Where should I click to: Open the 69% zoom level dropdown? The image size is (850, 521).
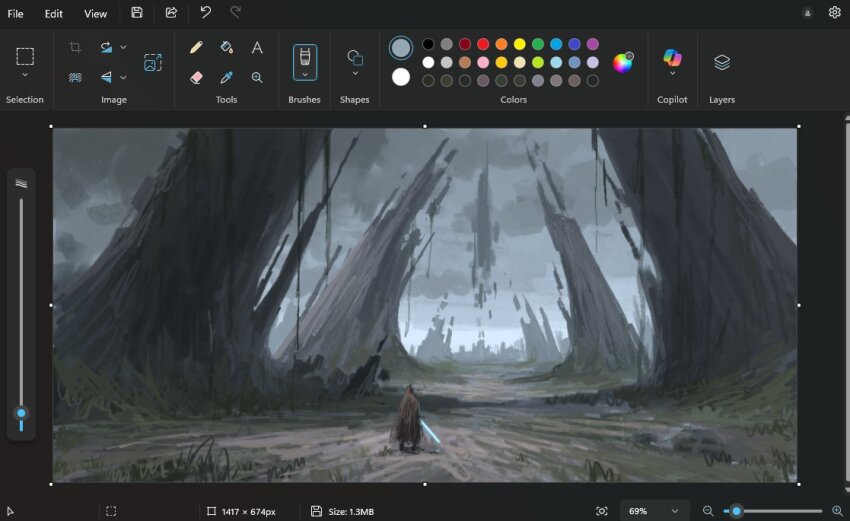tap(655, 511)
